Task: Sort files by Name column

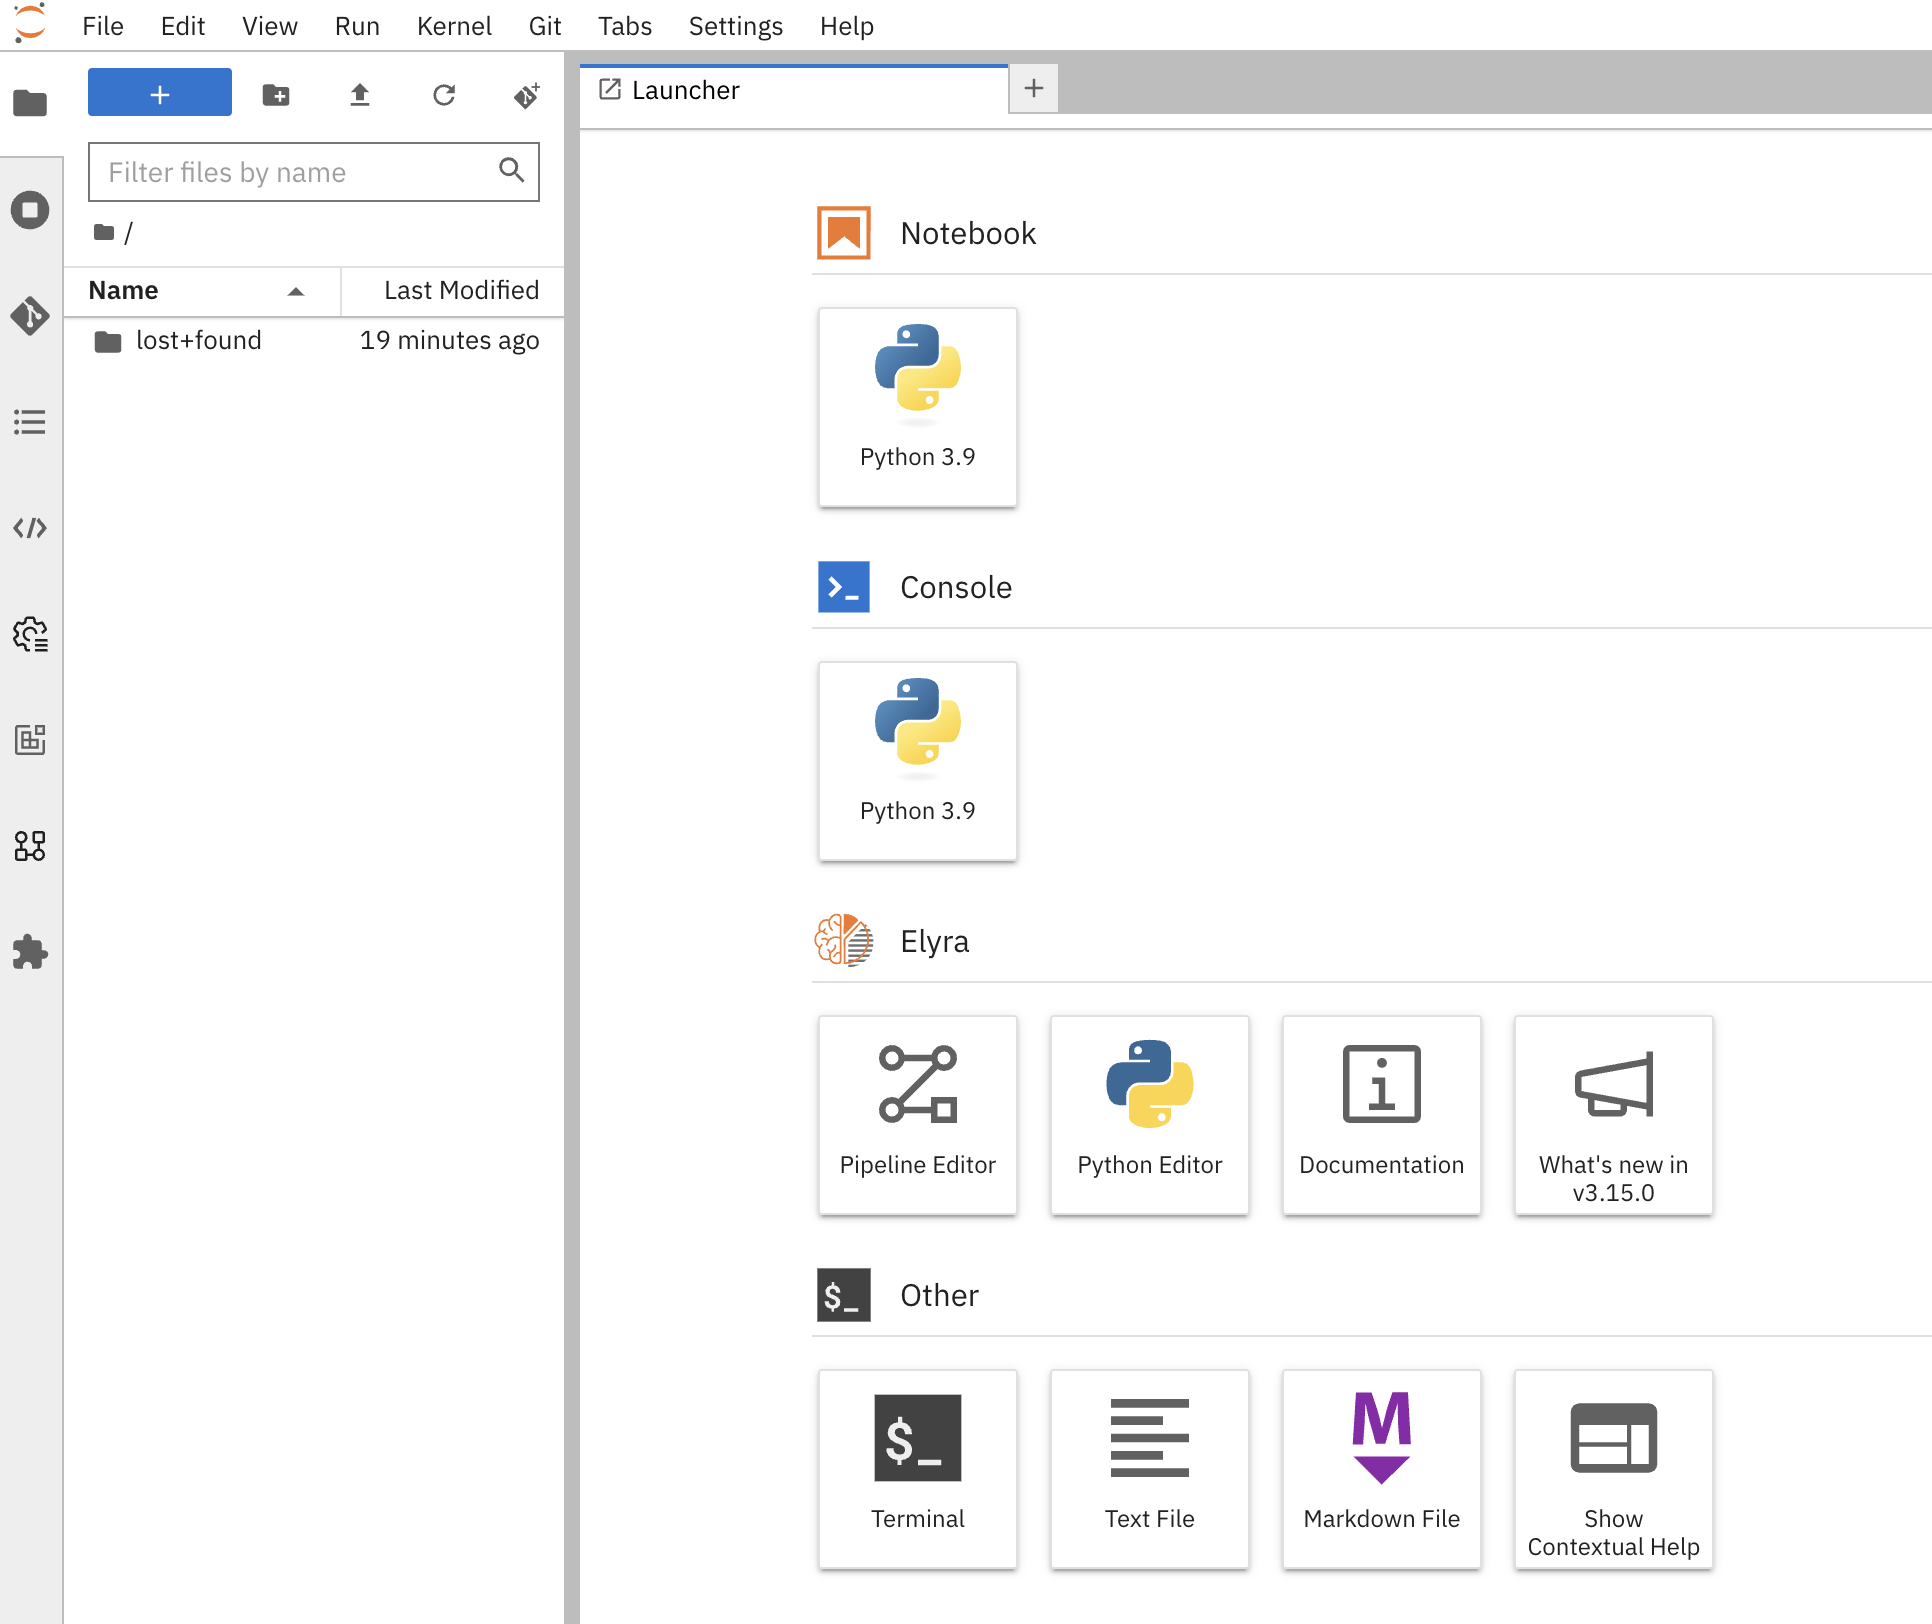Action: 202,290
